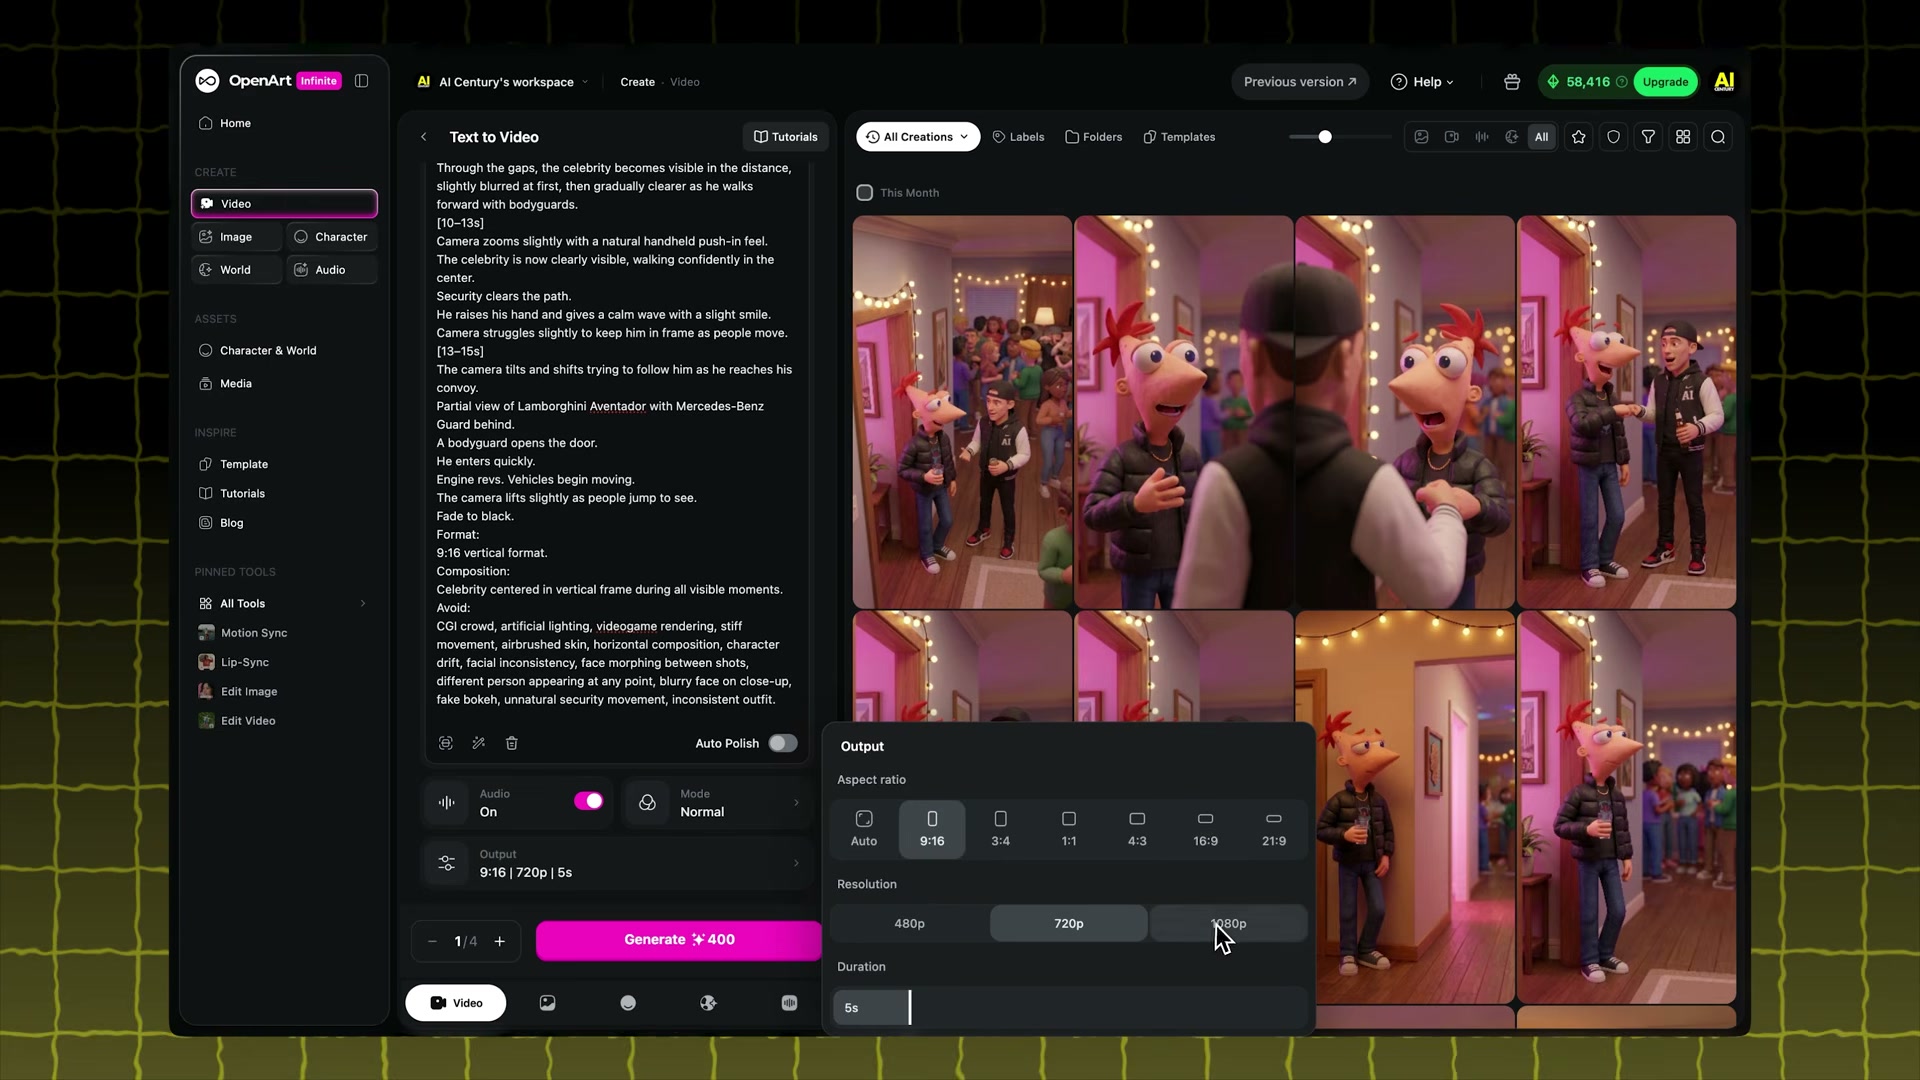Open the Help dropdown menu
The image size is (1920, 1080).
(1422, 82)
